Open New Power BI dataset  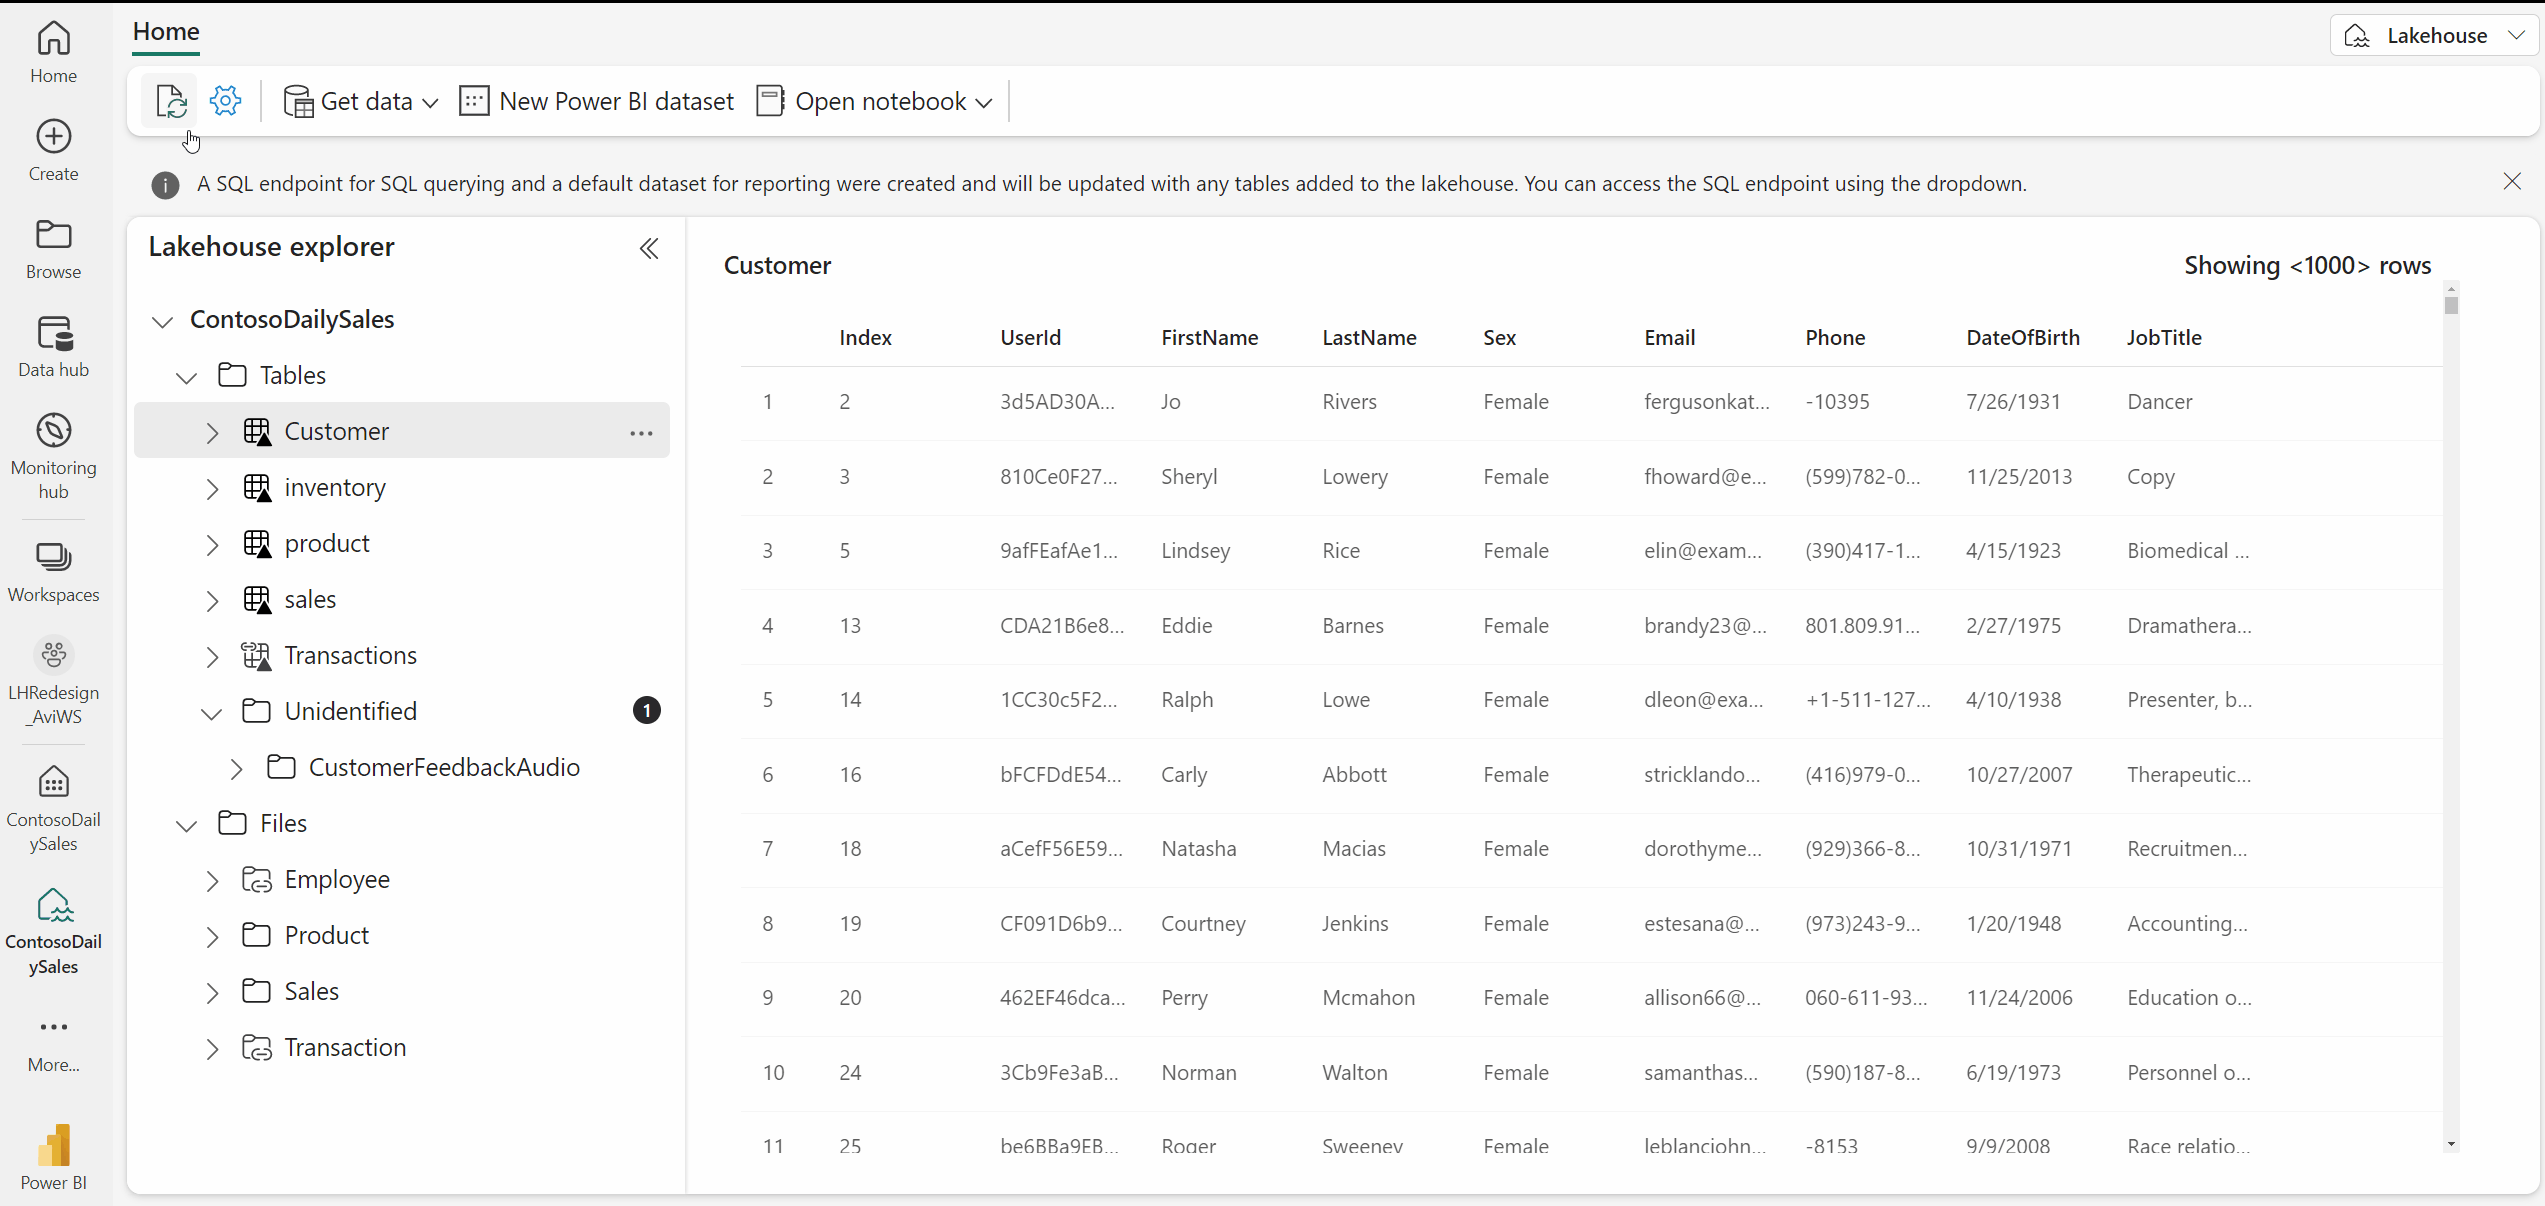[592, 101]
